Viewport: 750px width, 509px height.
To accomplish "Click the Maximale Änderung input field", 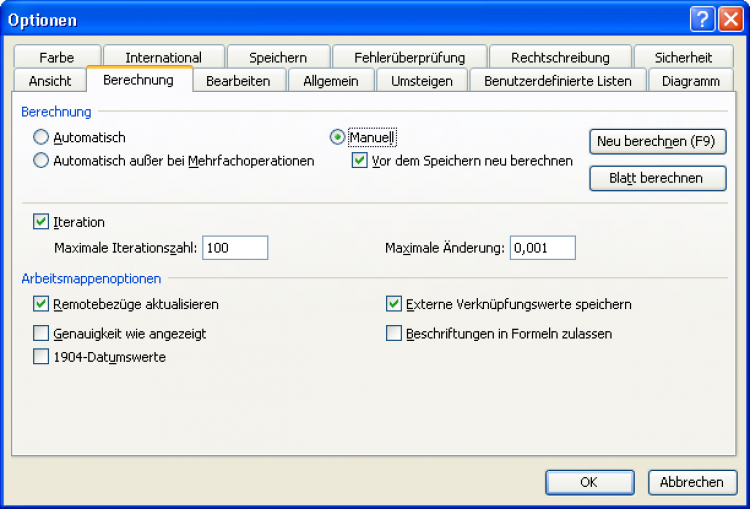I will point(542,248).
